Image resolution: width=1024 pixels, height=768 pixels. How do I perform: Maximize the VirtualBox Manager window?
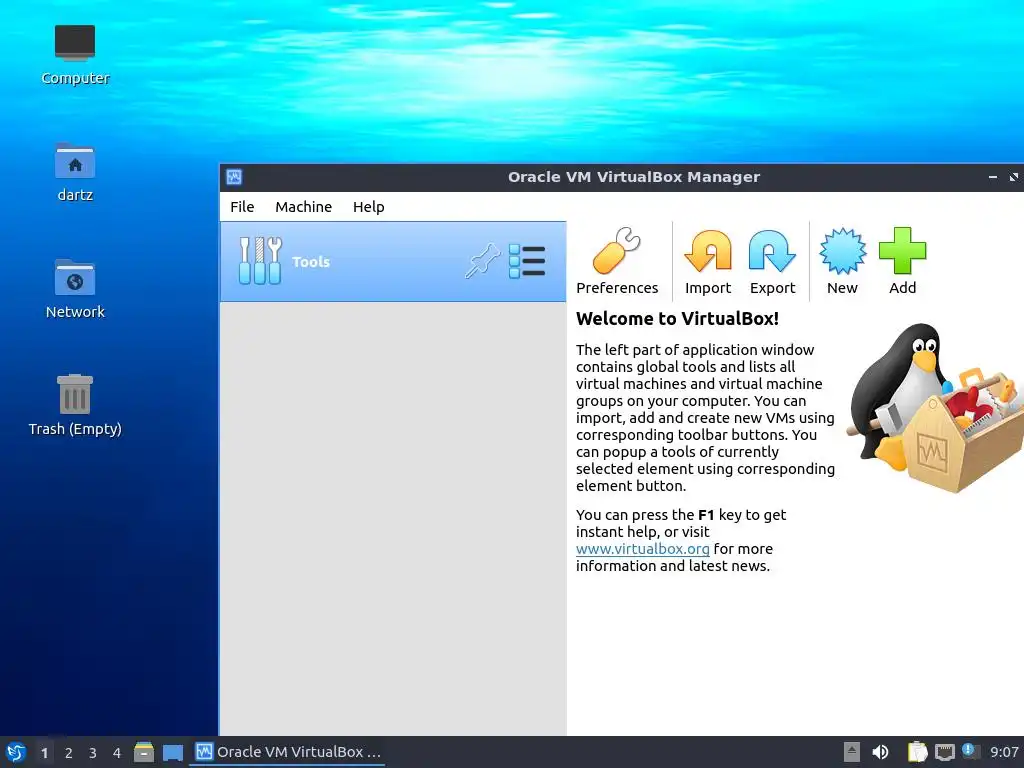point(1014,177)
